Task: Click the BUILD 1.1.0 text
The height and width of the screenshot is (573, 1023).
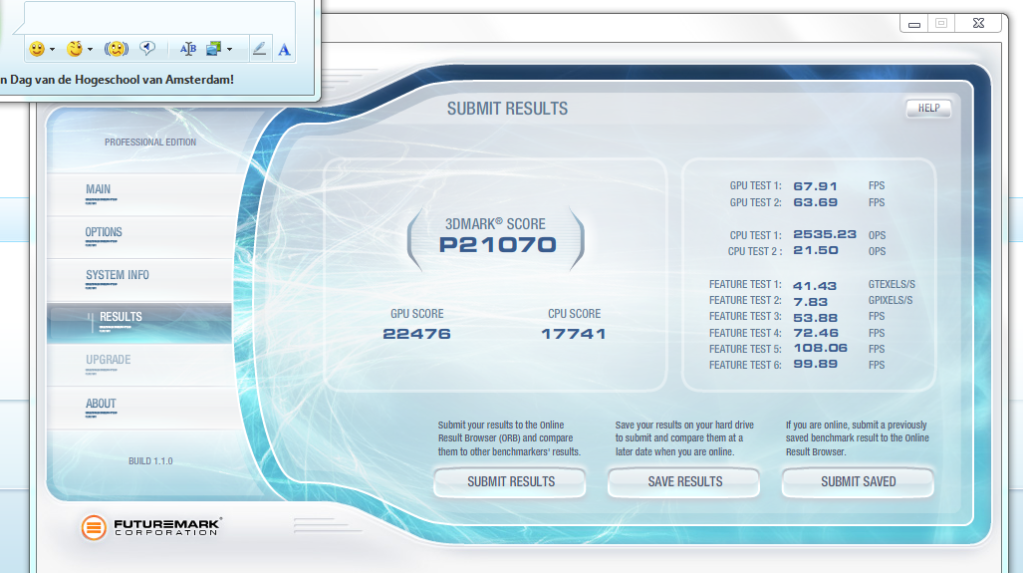Action: coord(150,461)
